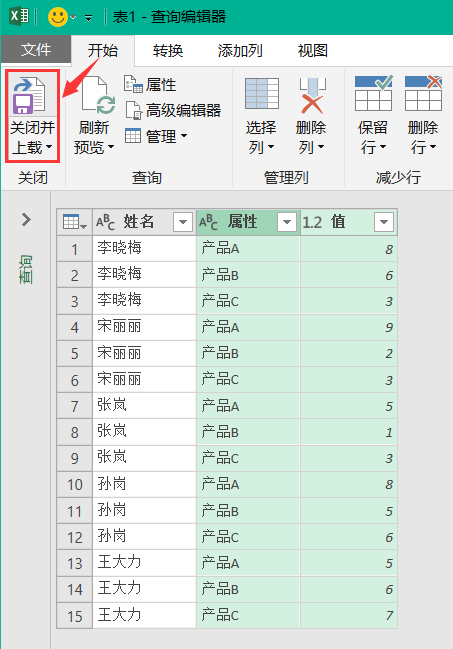Open the 文件 menu tab
This screenshot has height=649, width=453.
[36, 50]
